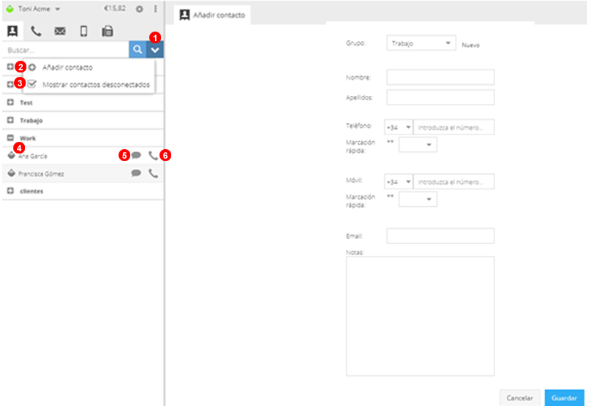Click the search magnifier button

pos(137,49)
